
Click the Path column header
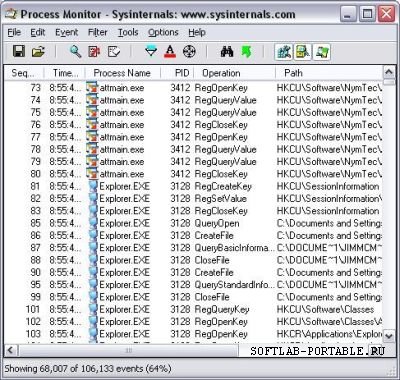click(x=329, y=73)
